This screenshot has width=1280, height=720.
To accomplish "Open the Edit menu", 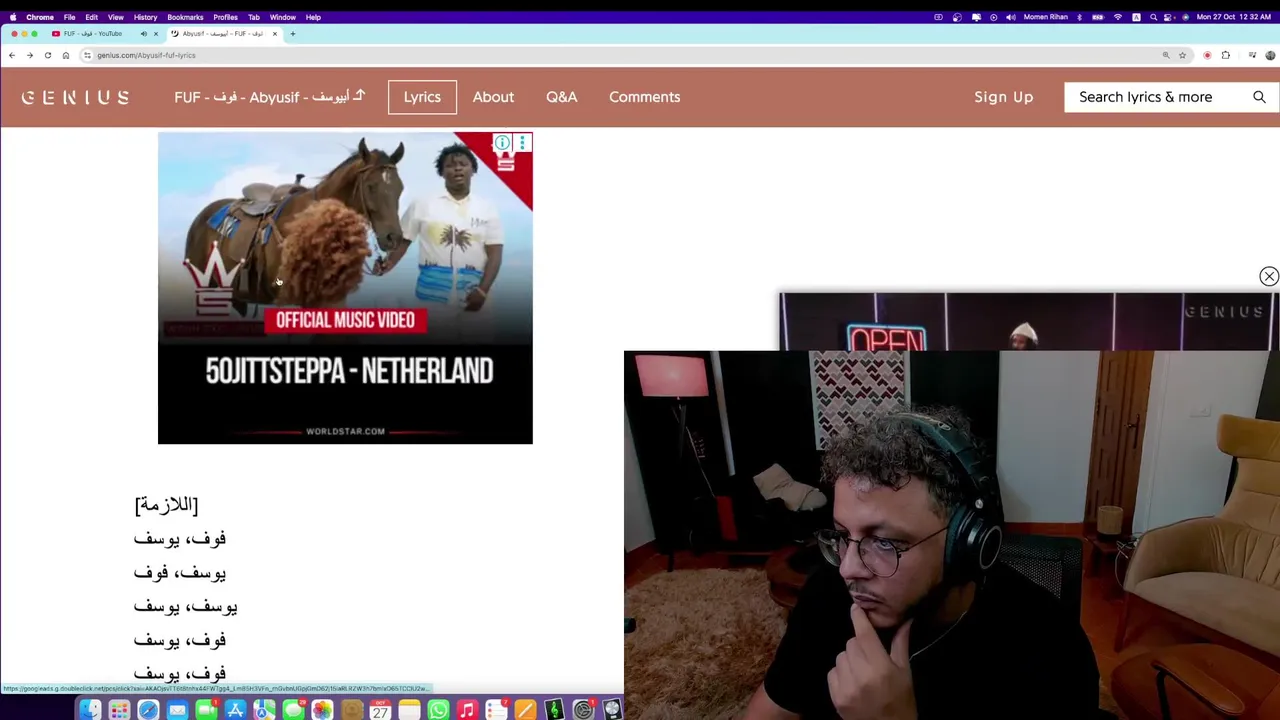I will coord(91,17).
